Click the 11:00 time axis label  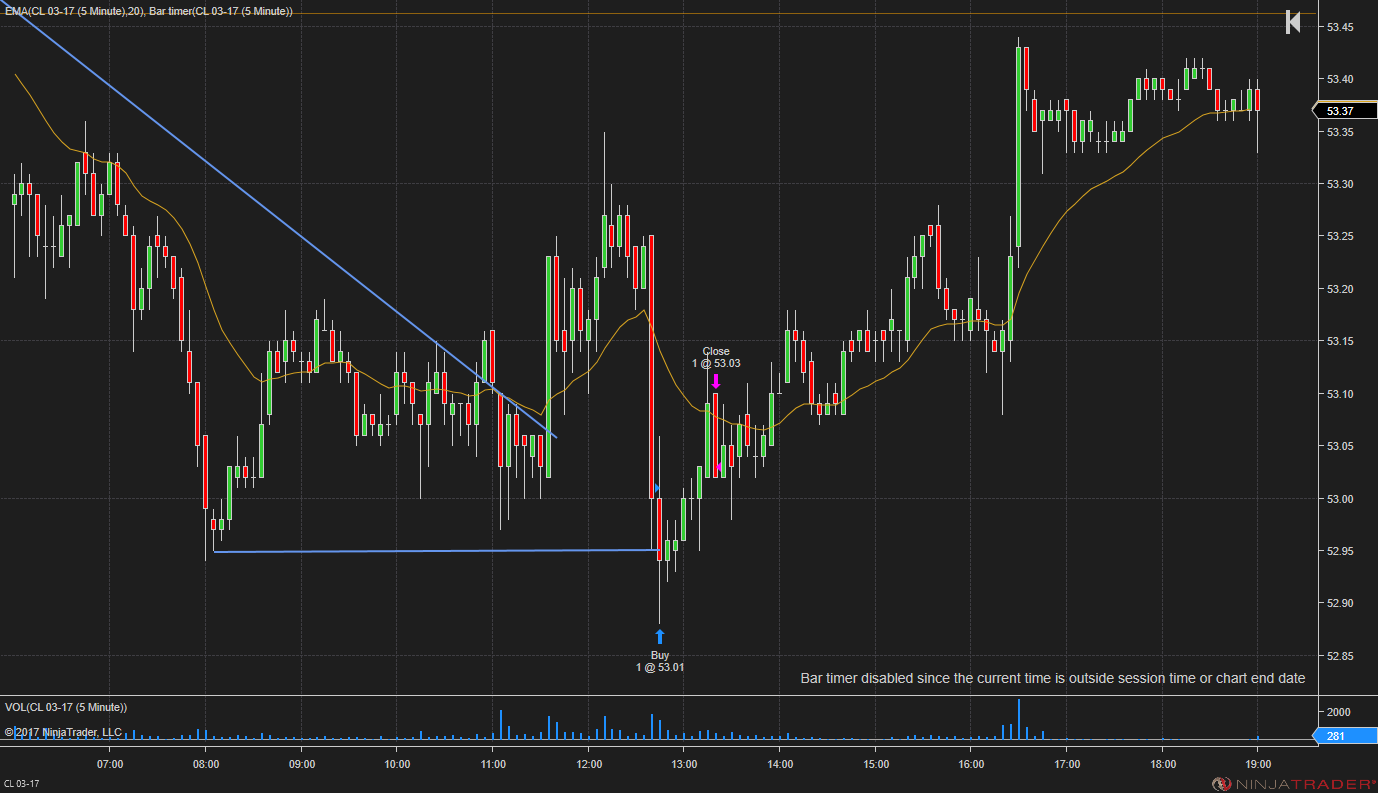(493, 764)
